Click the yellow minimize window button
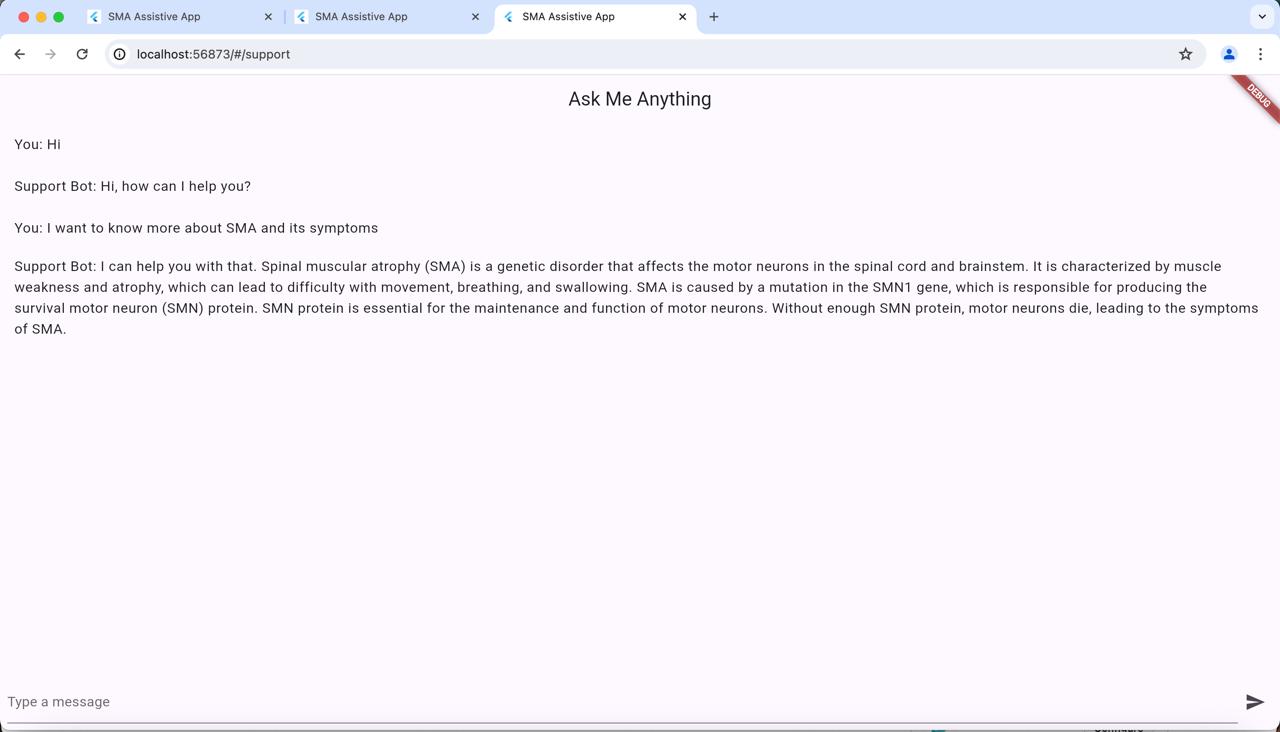 click(x=41, y=17)
